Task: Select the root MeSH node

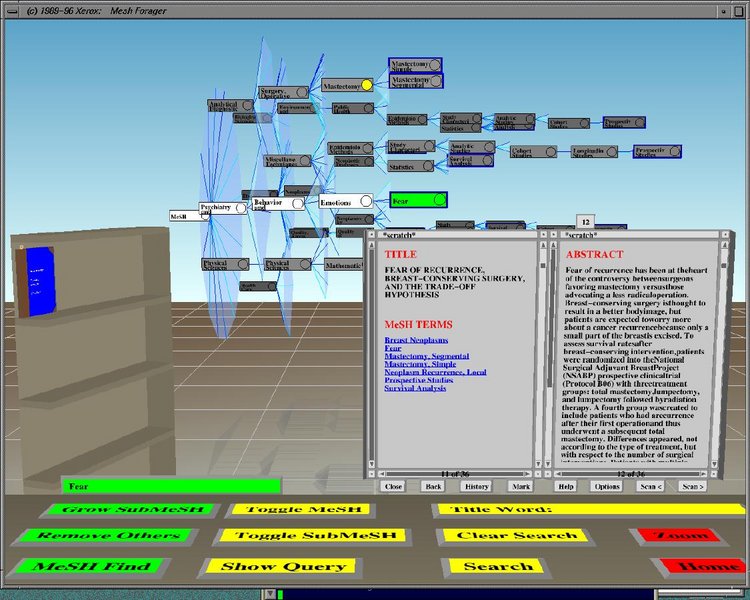Action: [189, 216]
